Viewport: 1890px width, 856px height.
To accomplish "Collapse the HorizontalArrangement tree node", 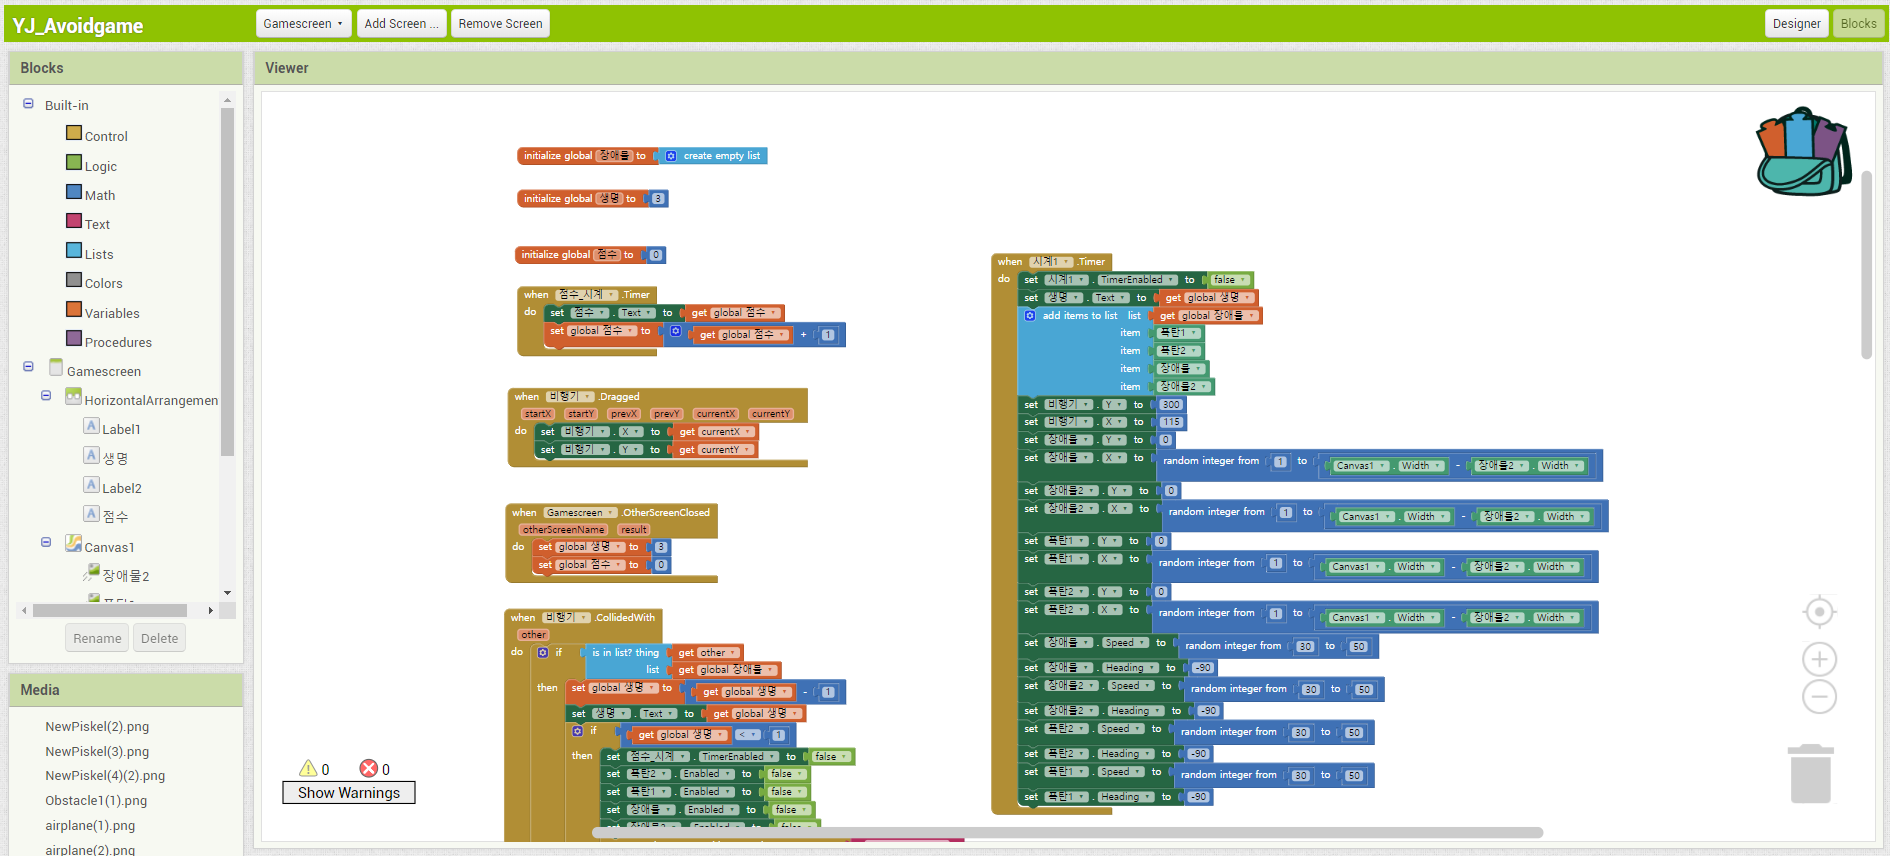I will (46, 396).
